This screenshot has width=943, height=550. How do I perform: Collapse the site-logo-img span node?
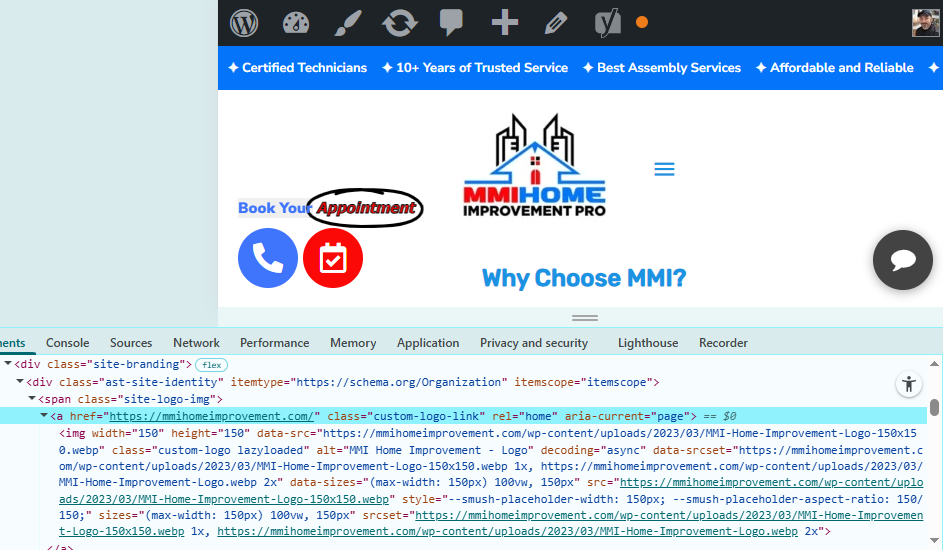[32, 399]
